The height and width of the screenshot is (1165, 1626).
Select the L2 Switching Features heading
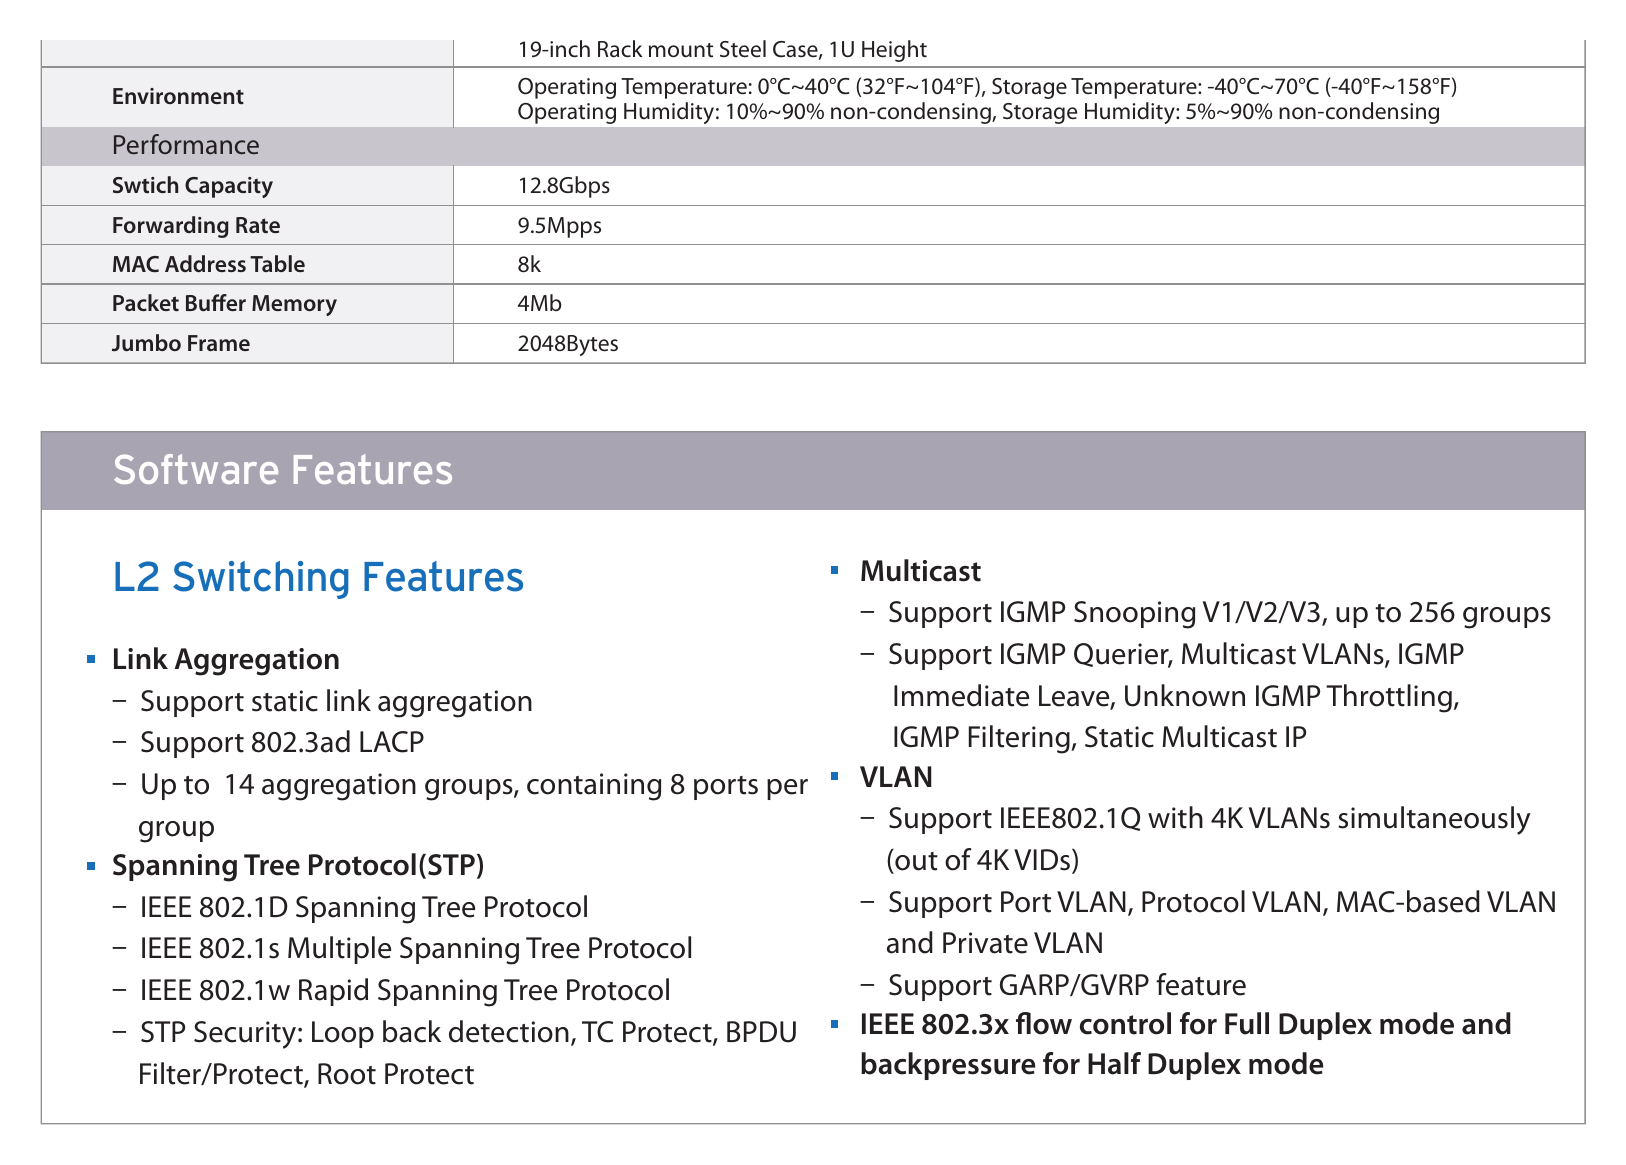(x=318, y=577)
